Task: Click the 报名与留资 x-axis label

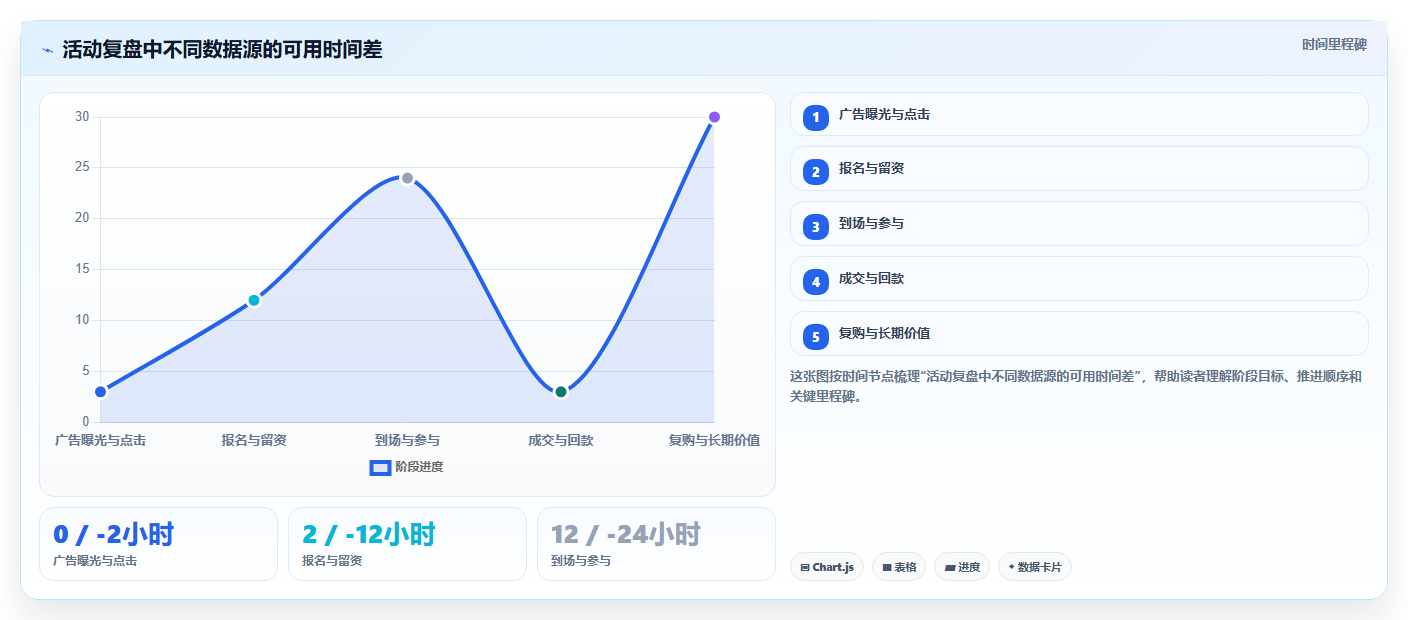Action: pyautogui.click(x=254, y=440)
